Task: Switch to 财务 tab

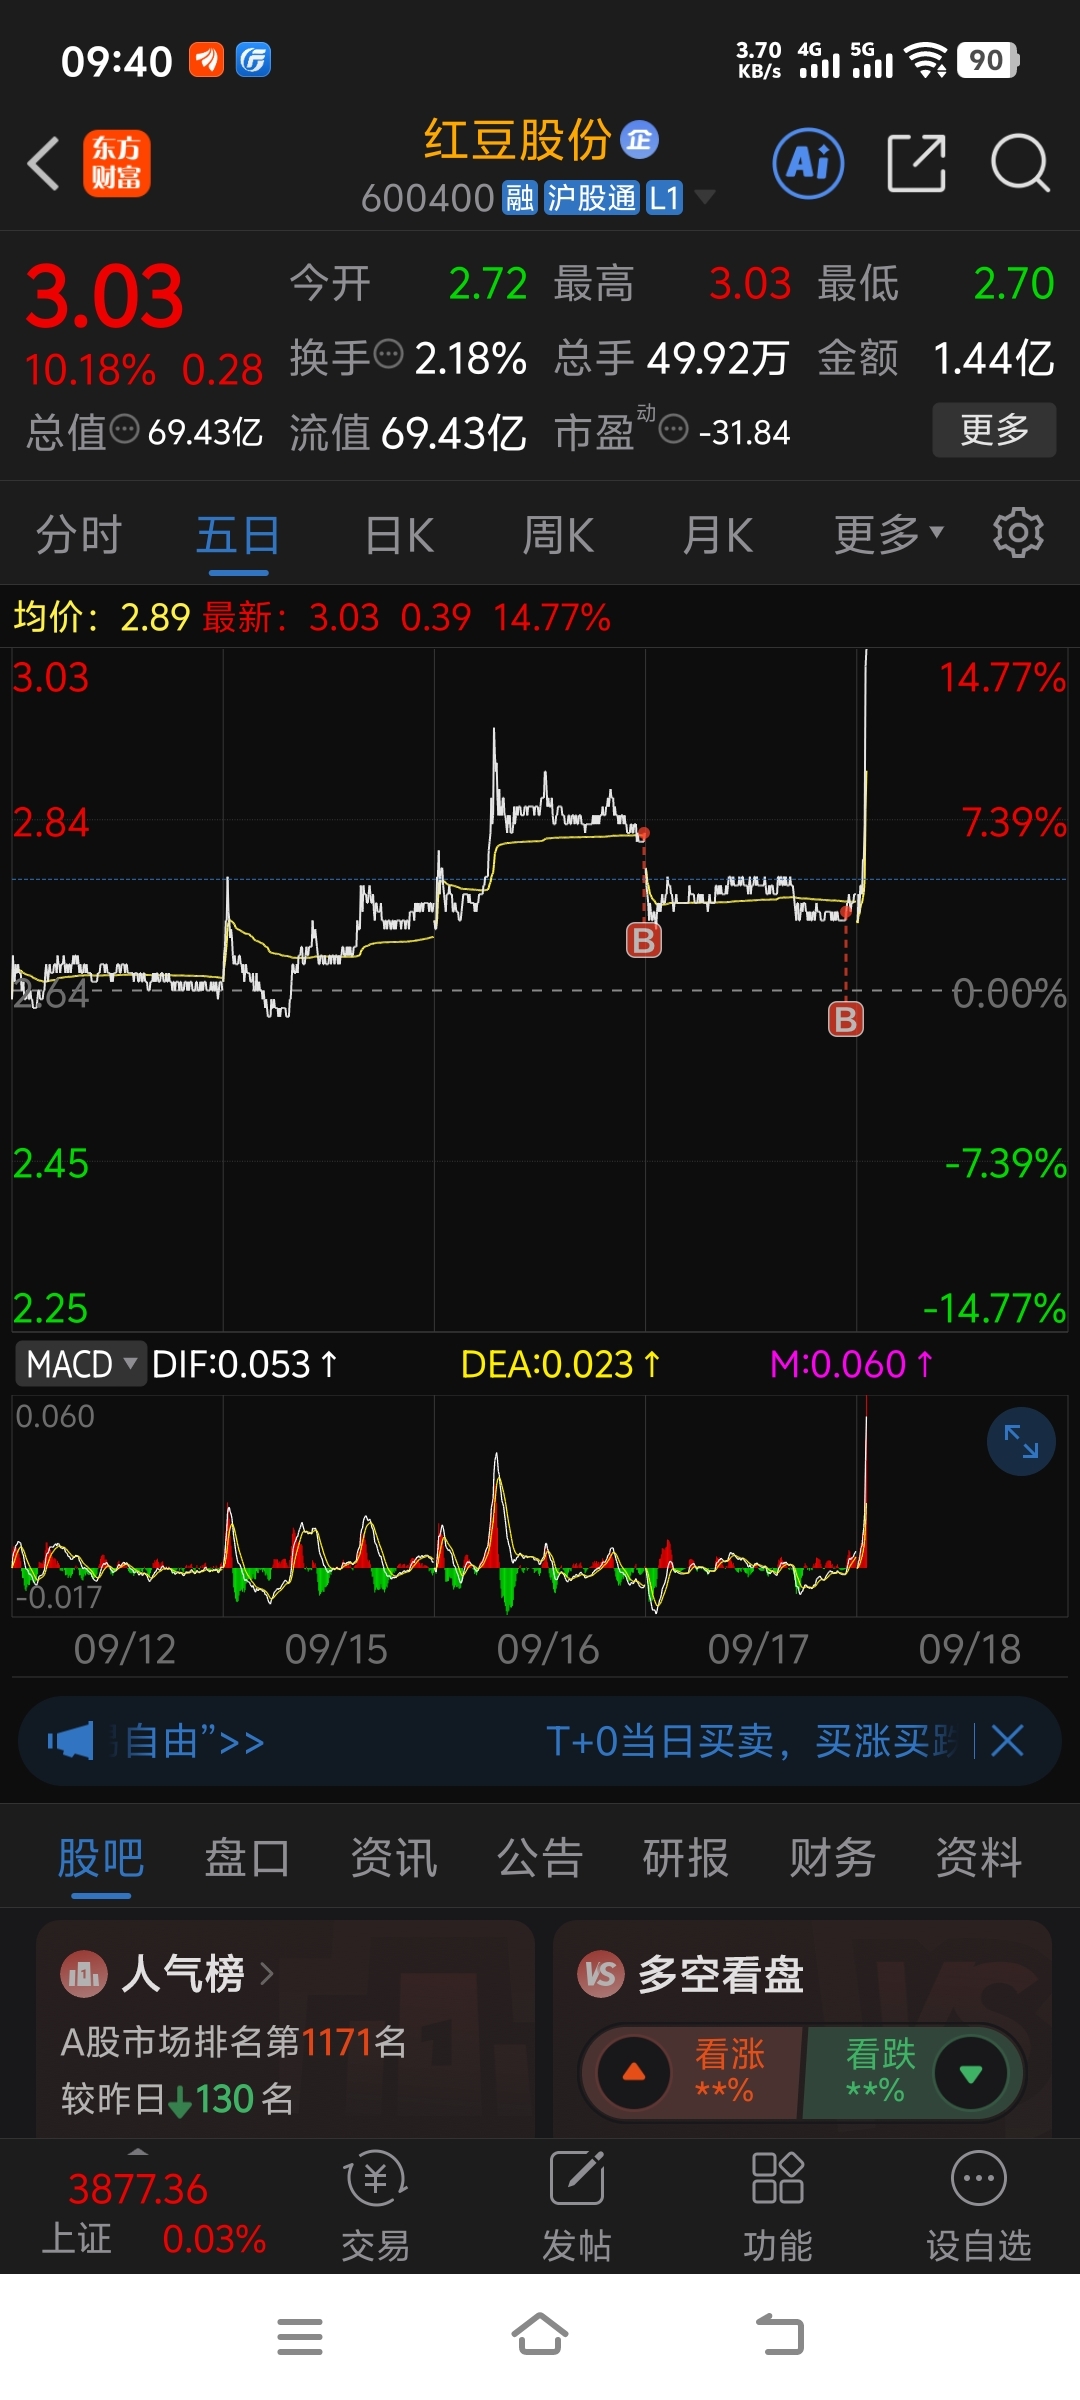Action: point(832,1859)
